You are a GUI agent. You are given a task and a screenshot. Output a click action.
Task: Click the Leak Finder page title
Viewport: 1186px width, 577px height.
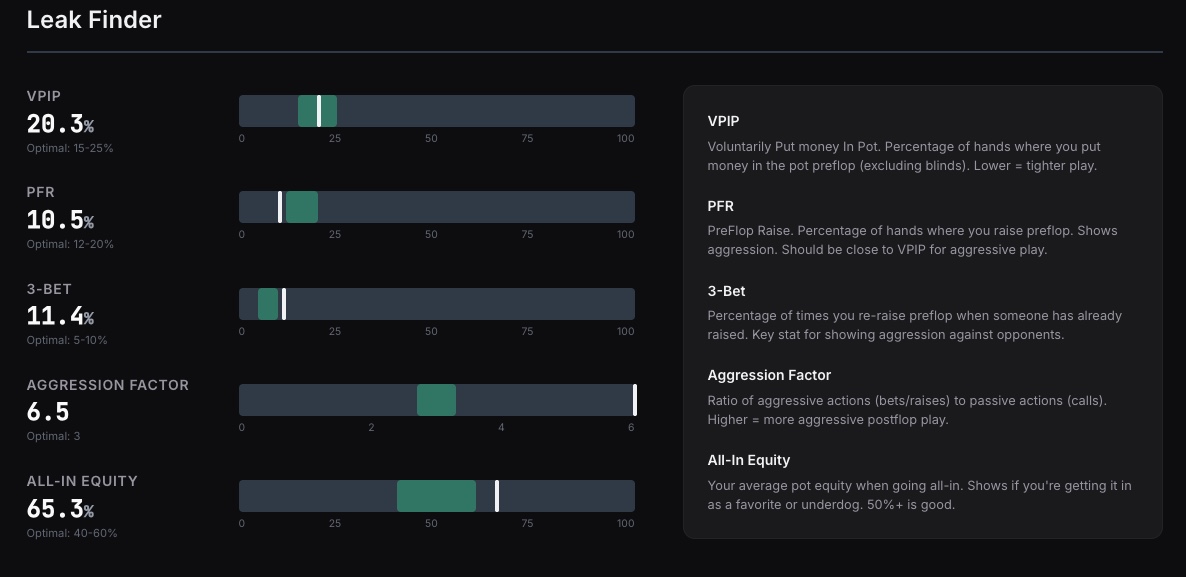tap(93, 19)
